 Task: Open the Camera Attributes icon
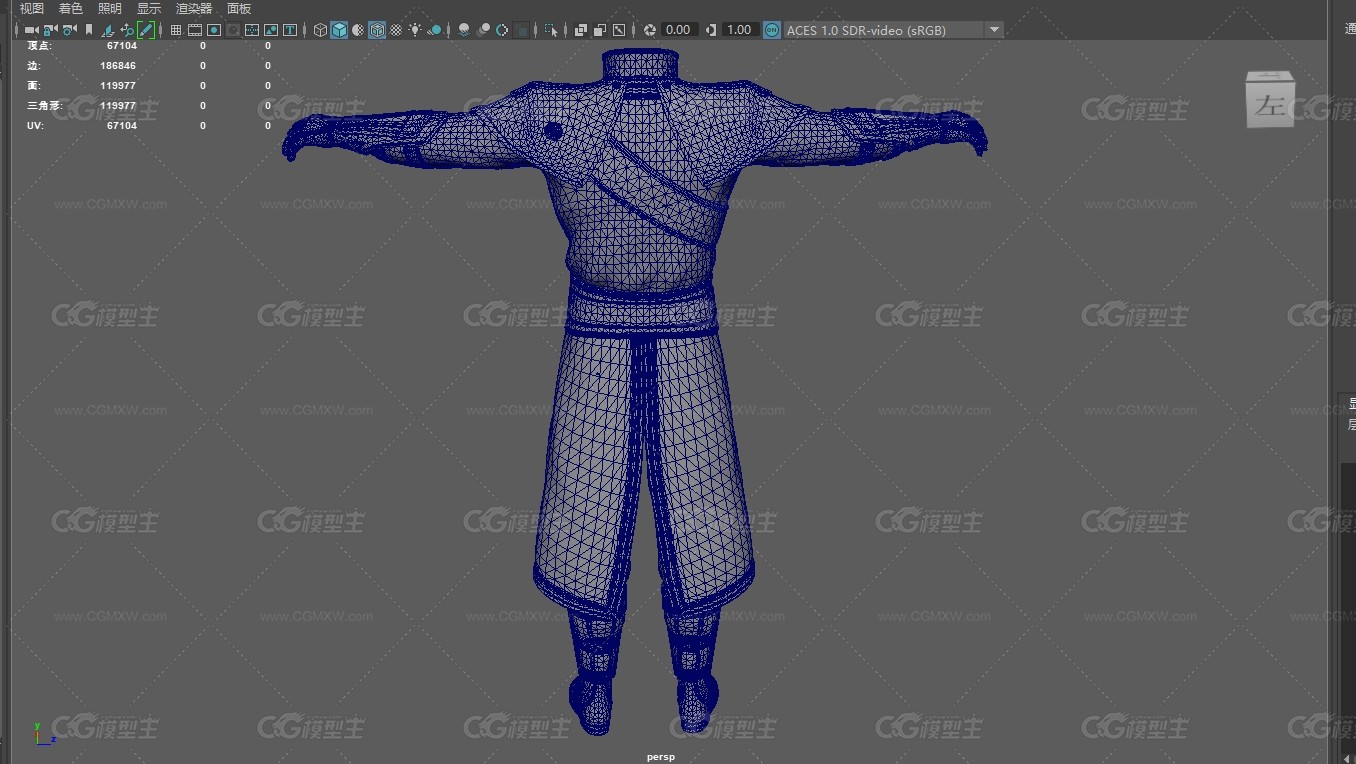coord(69,30)
